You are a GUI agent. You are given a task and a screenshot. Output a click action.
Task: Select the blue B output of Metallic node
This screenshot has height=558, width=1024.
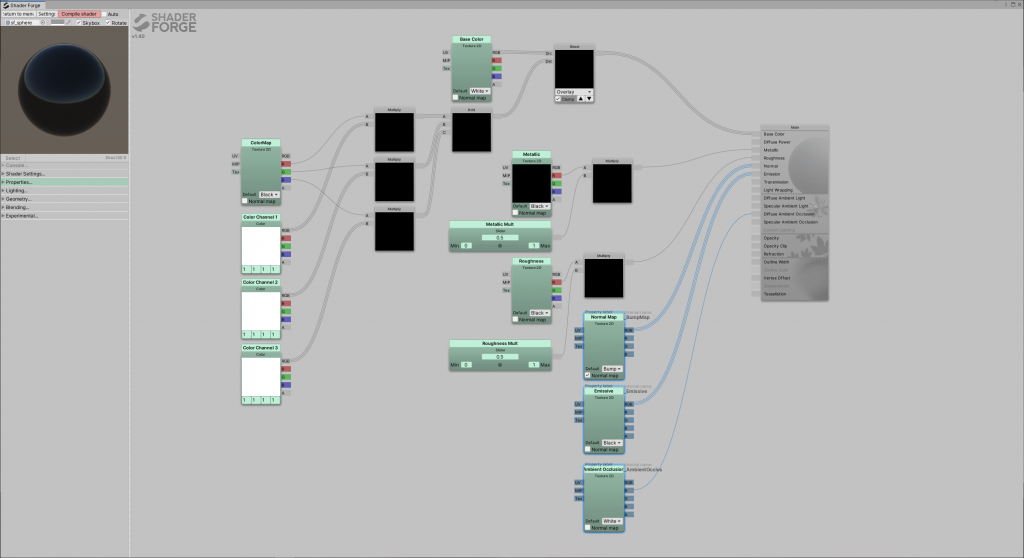pyautogui.click(x=556, y=191)
